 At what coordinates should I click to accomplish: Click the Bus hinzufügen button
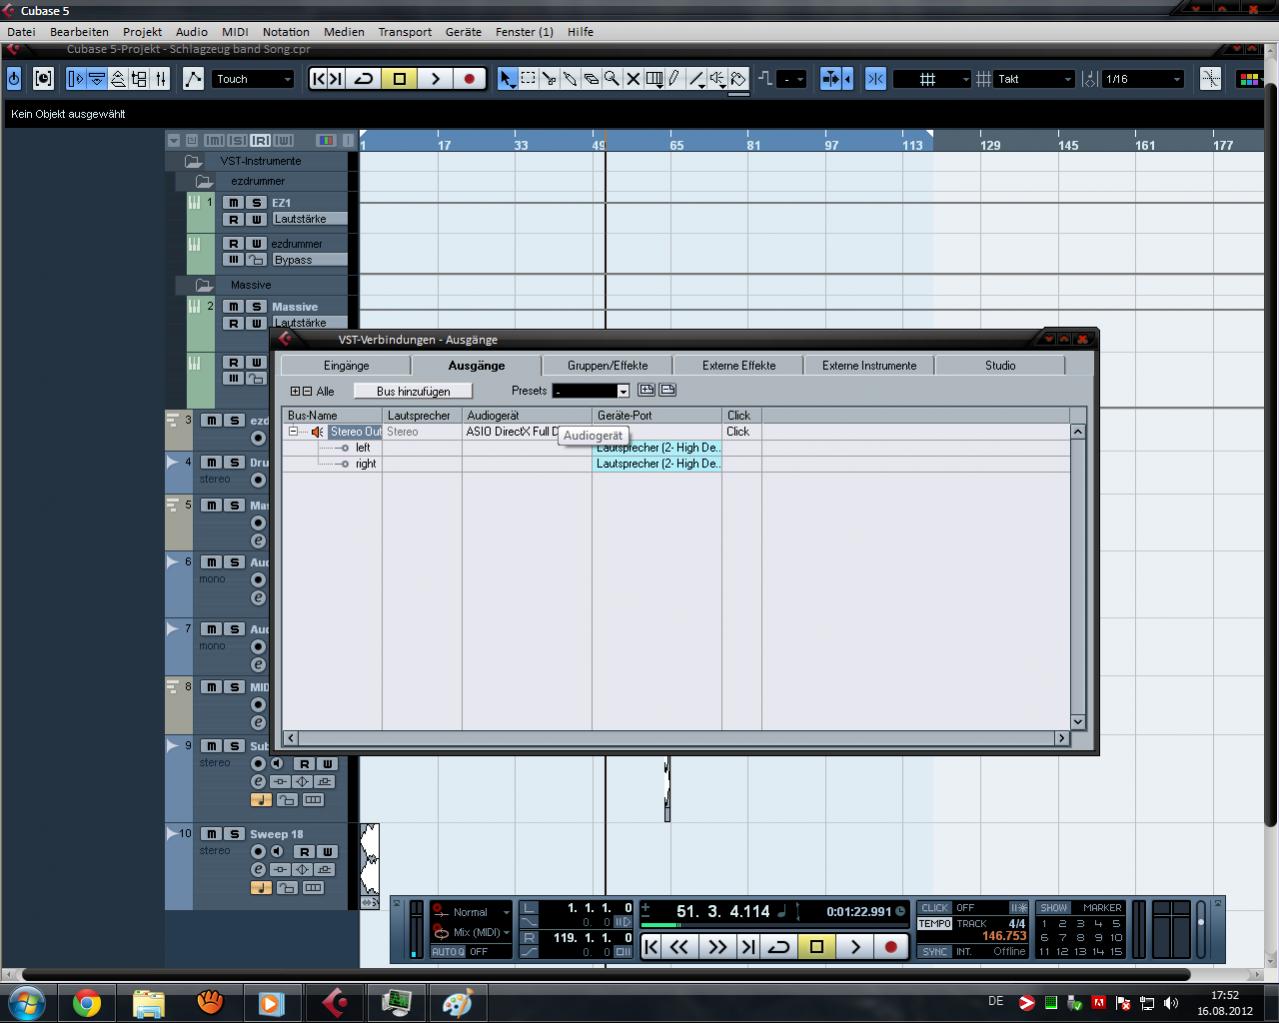pos(413,391)
